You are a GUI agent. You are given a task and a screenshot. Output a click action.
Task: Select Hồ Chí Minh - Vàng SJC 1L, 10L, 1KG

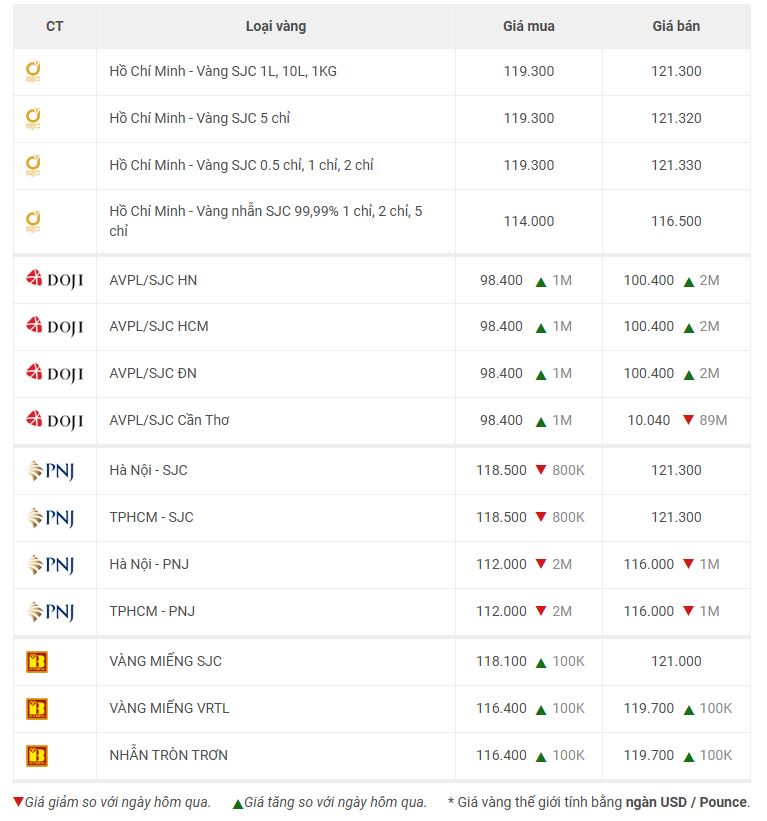click(223, 71)
